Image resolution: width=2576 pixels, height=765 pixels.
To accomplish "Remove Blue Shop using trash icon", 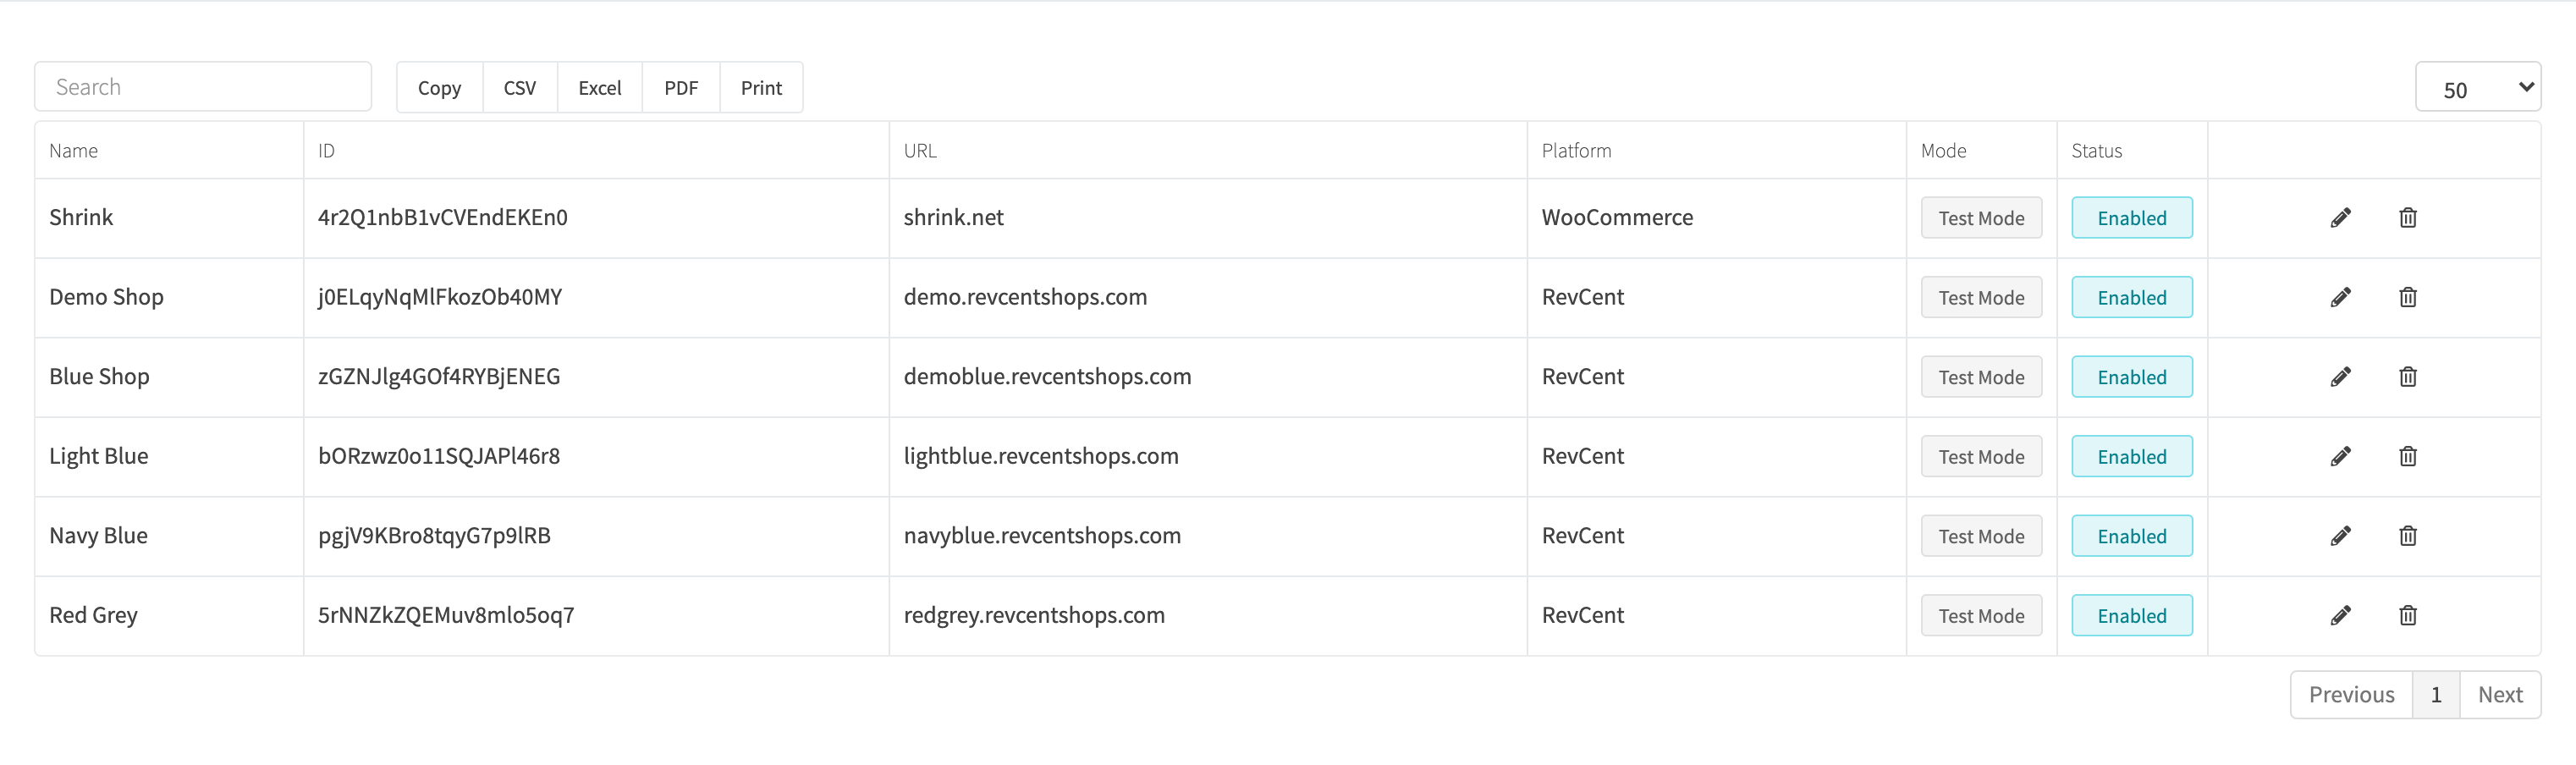I will click(2407, 377).
